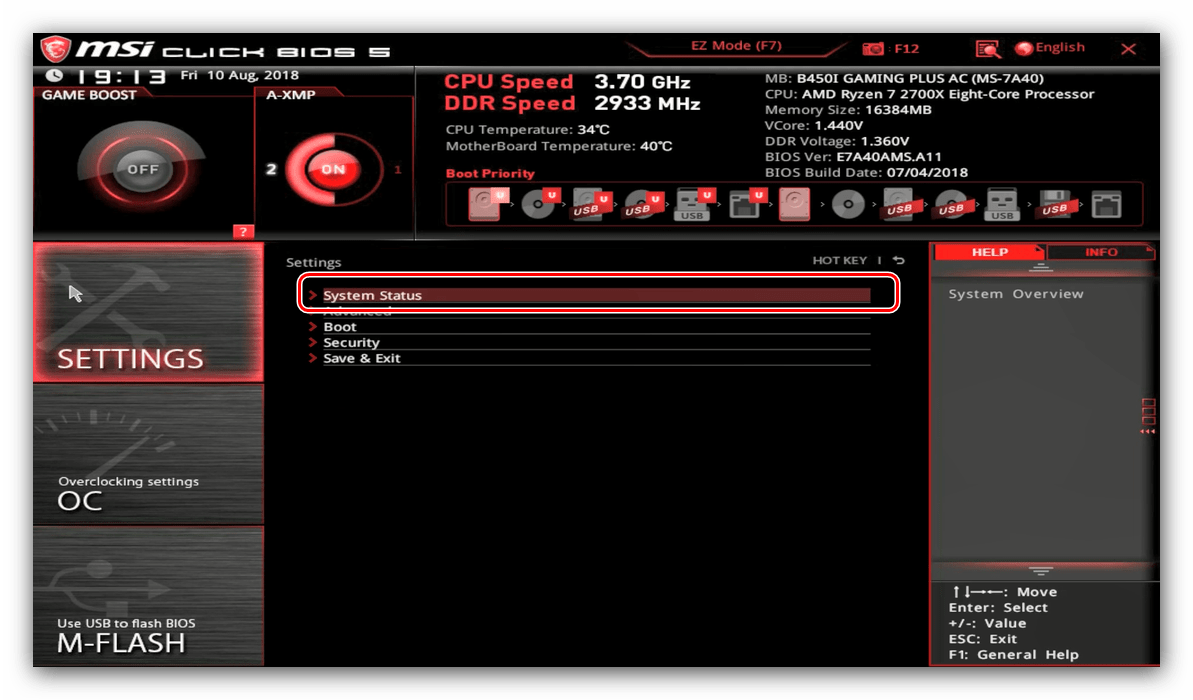Screen dimensions: 1193x700
Task: Click the date Fri 10 Aug, 2018
Action: (x=239, y=75)
